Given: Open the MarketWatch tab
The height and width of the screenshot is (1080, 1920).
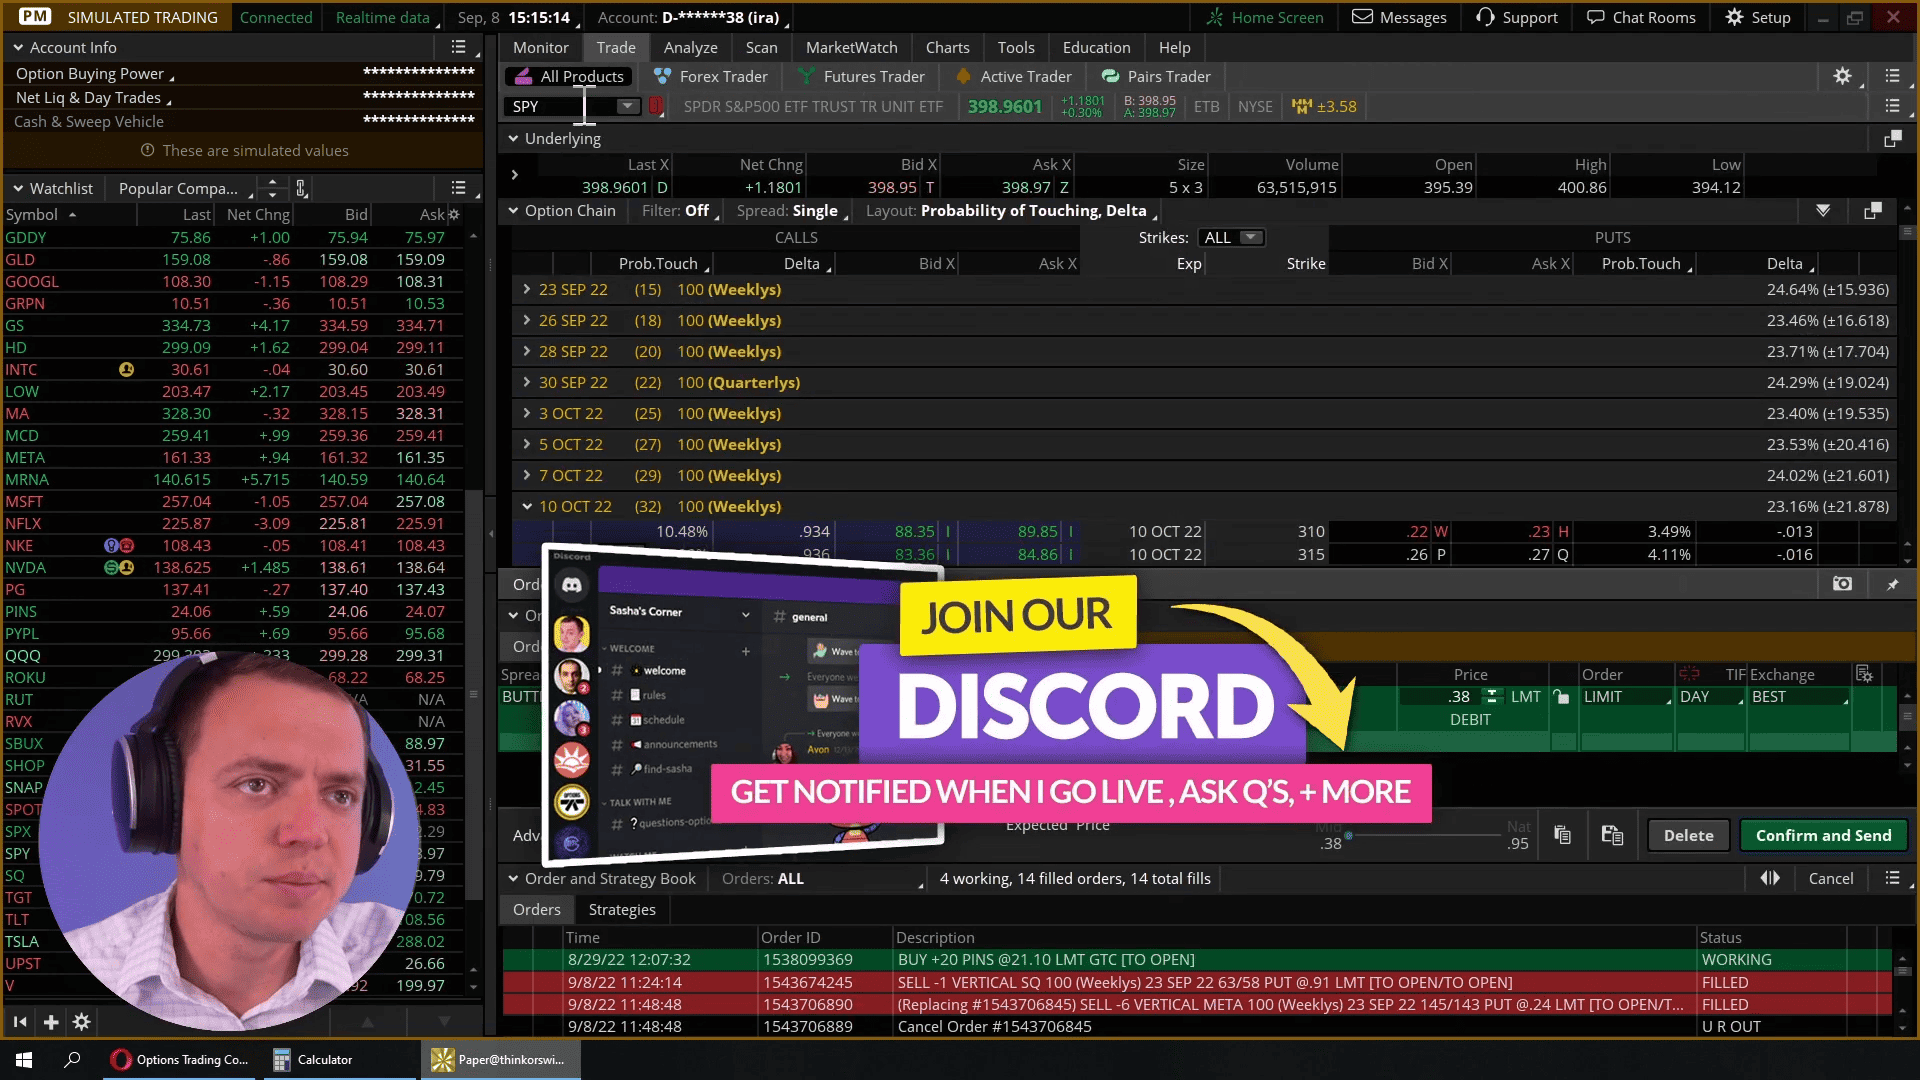Looking at the screenshot, I should (852, 47).
